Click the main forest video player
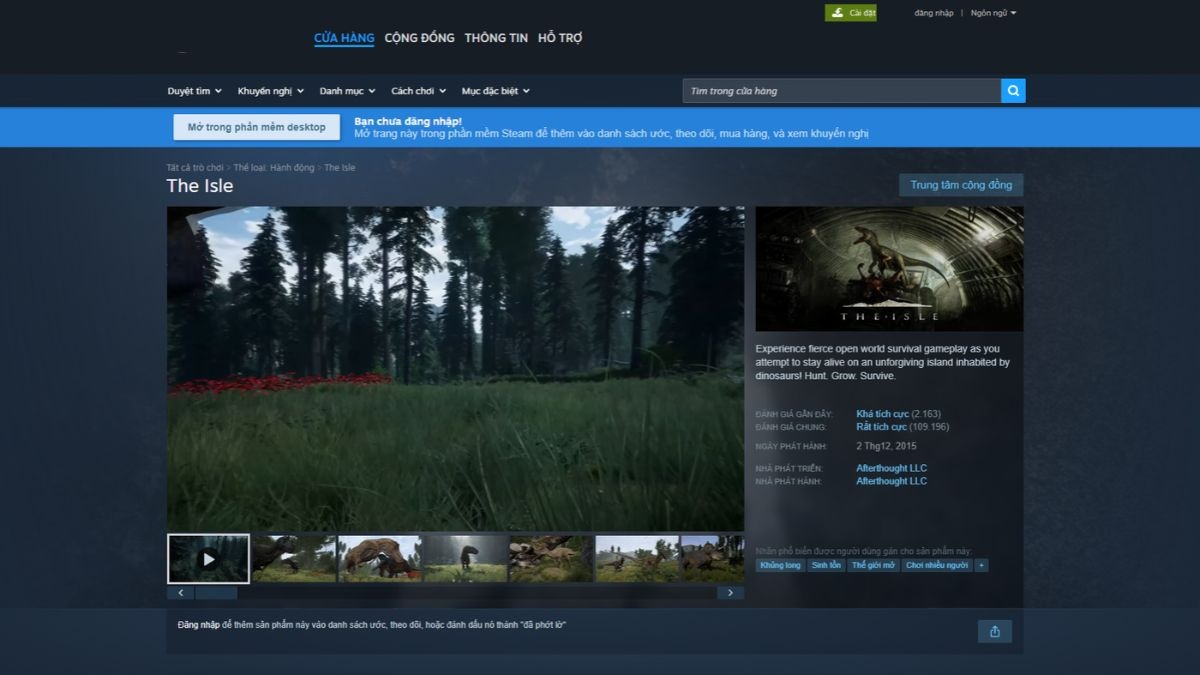This screenshot has height=675, width=1200. (455, 368)
